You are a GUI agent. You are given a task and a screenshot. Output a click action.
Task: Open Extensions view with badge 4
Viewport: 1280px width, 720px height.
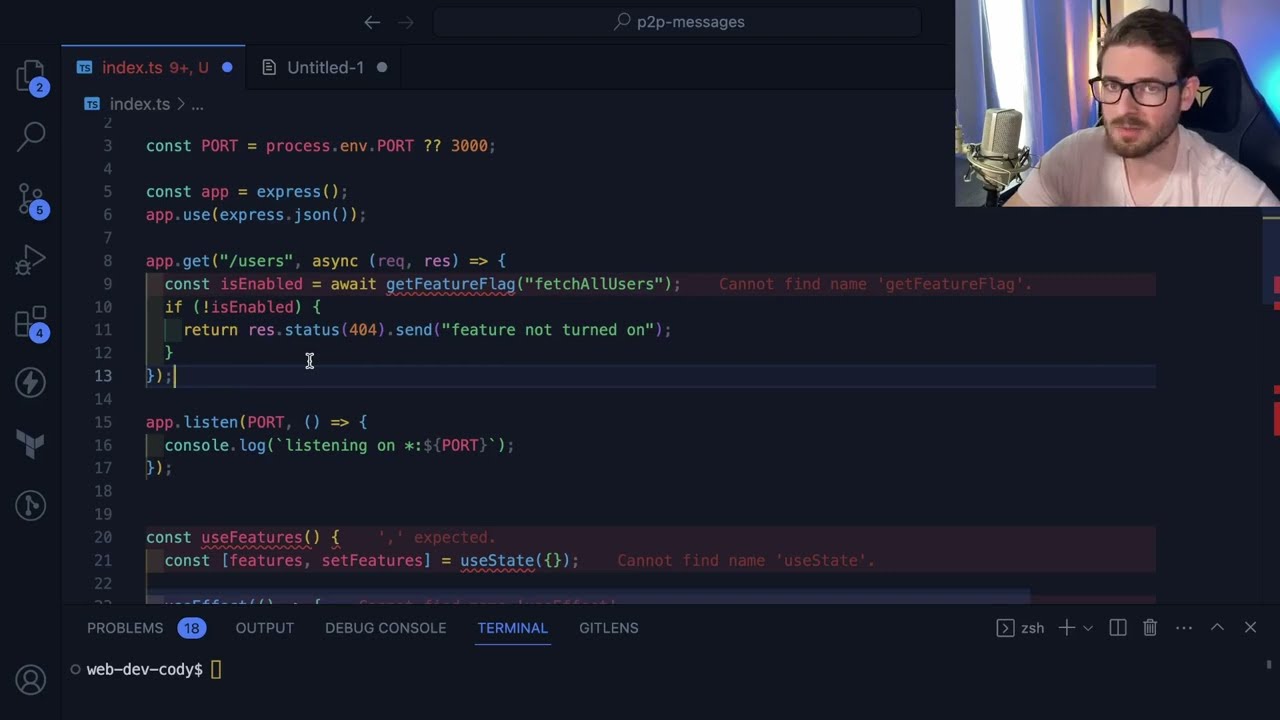point(31,322)
